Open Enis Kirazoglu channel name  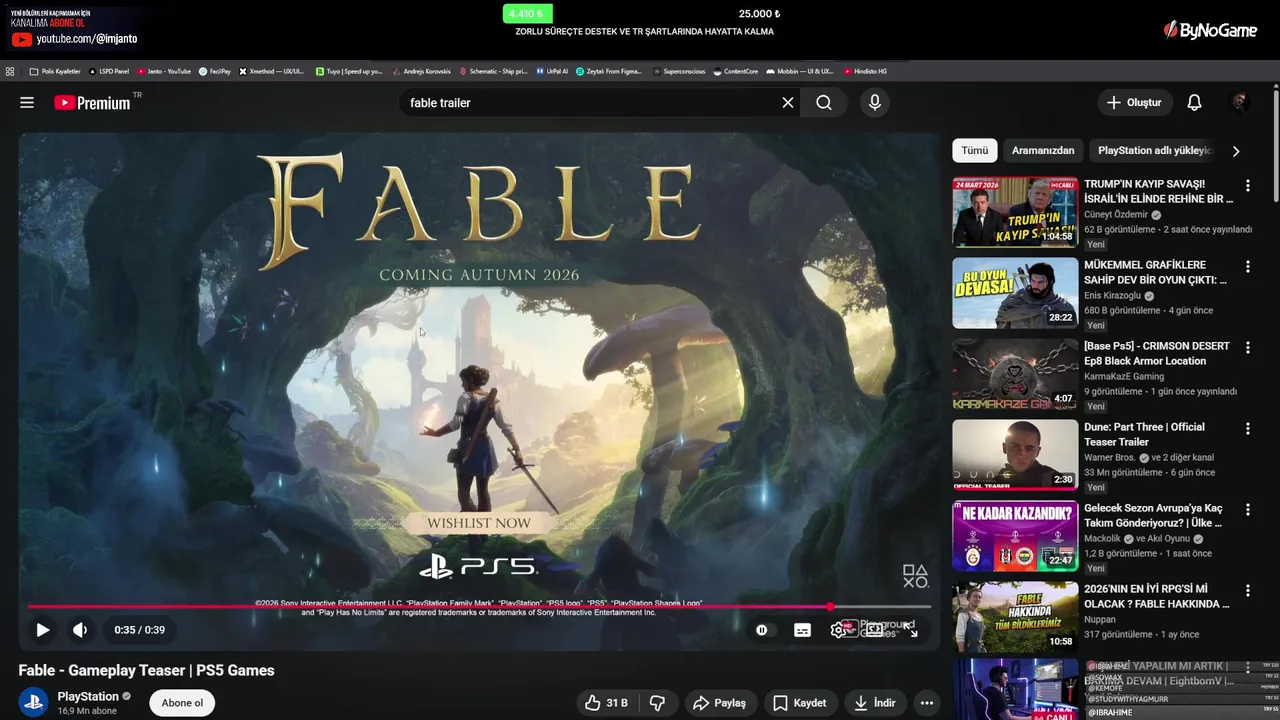pos(1112,296)
